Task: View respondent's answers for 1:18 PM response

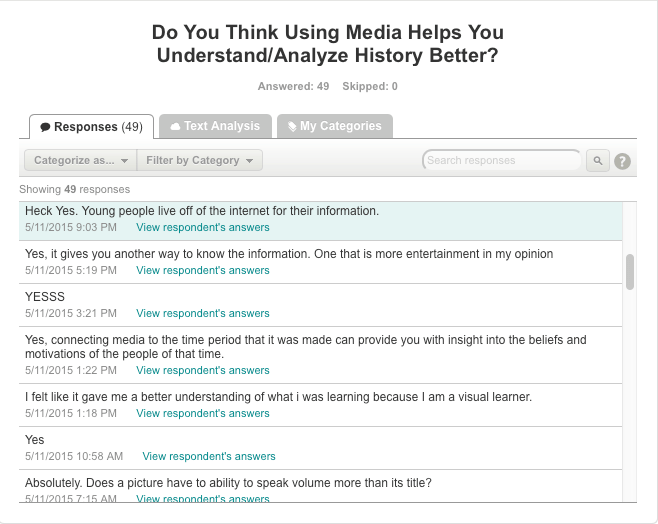Action: coord(203,413)
